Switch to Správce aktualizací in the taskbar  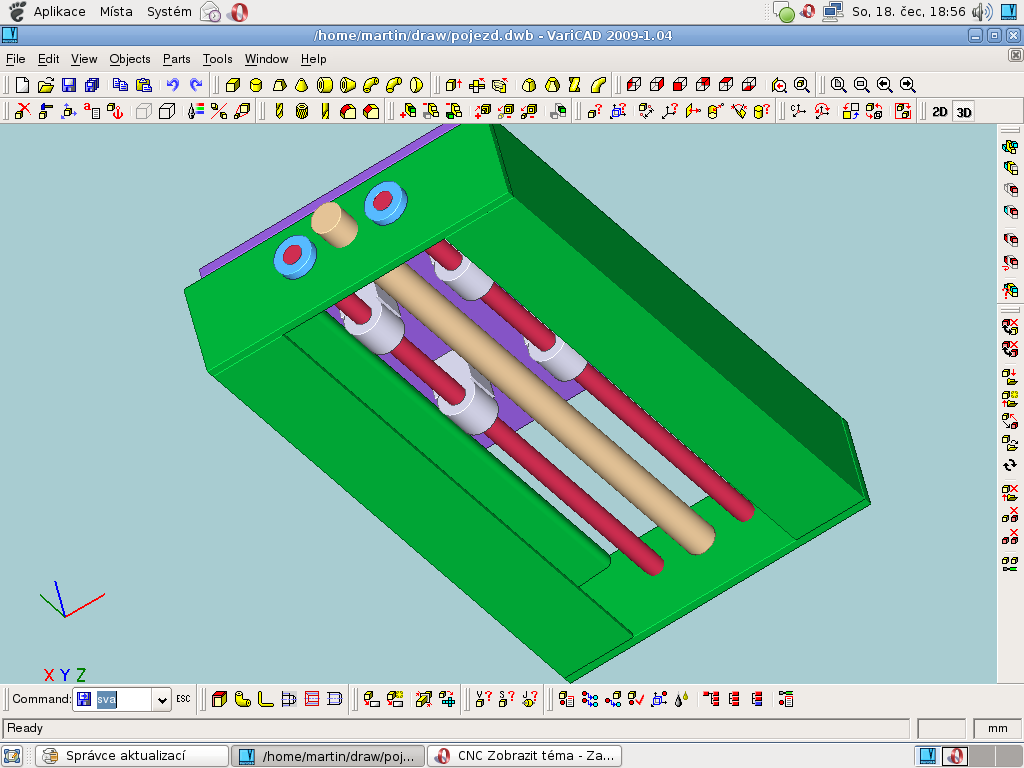coord(130,756)
